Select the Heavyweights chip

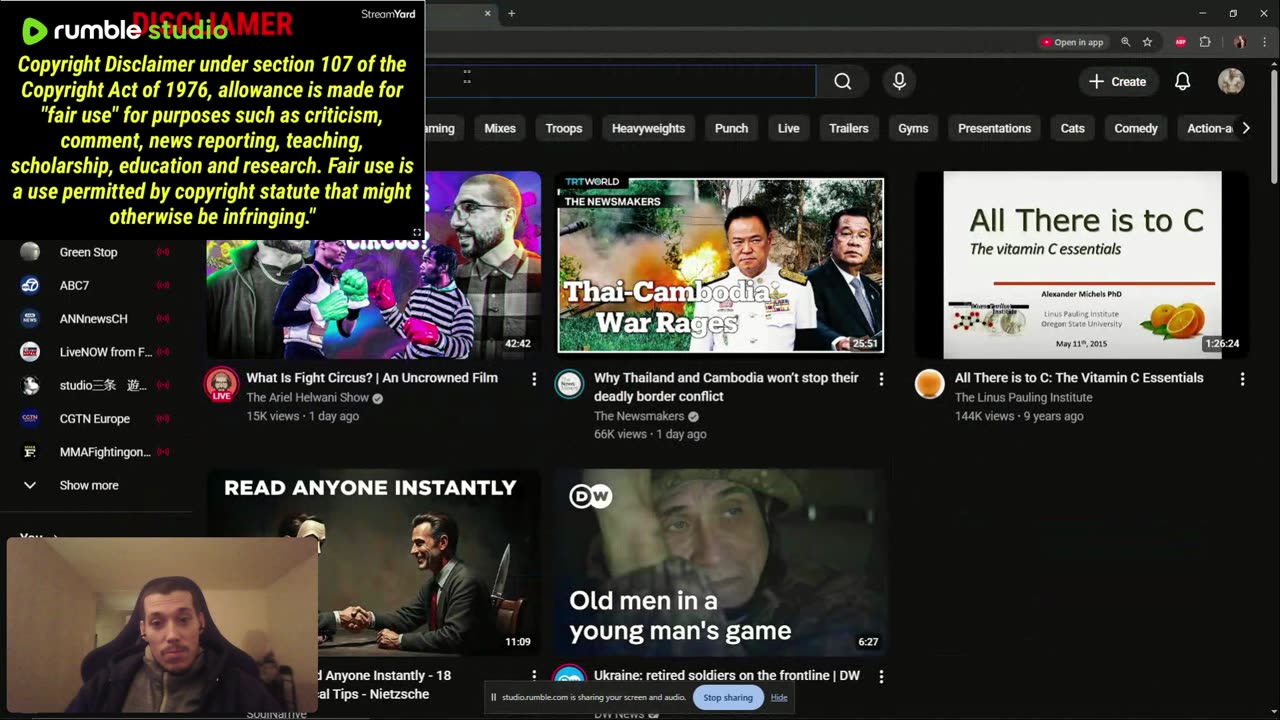[x=648, y=128]
